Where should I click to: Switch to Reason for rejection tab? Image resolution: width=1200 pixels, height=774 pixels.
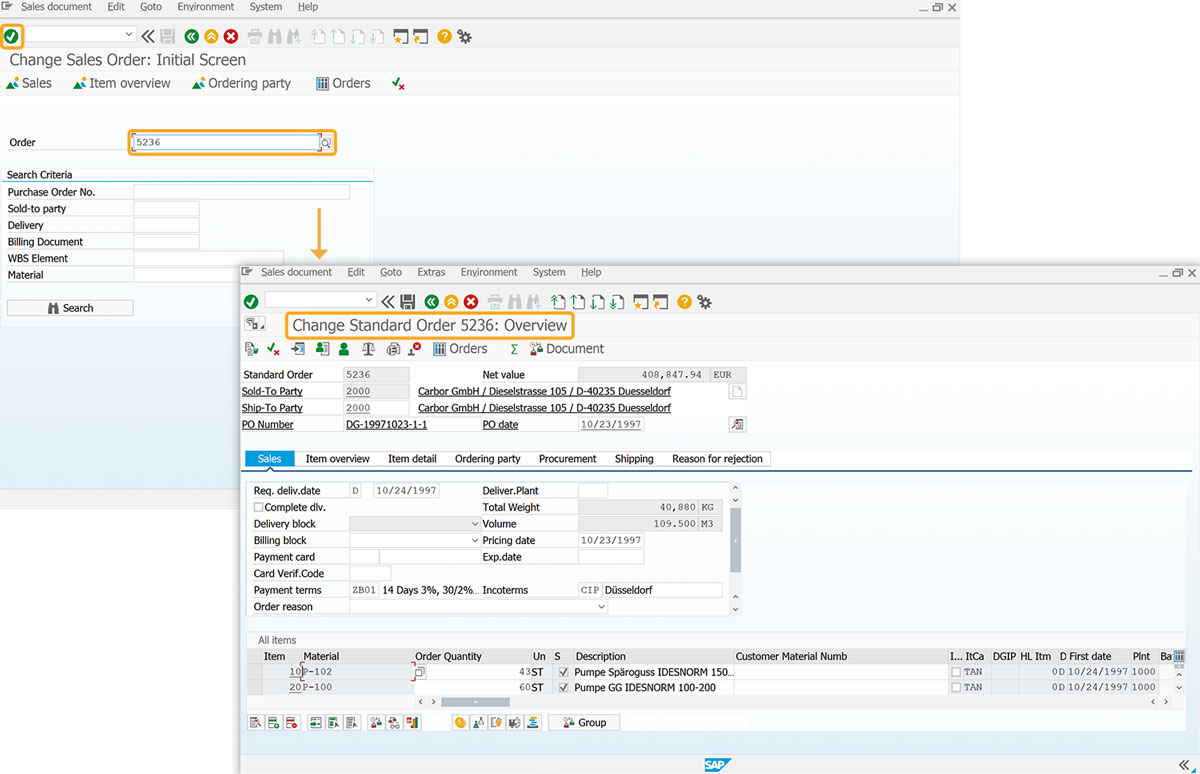717,459
